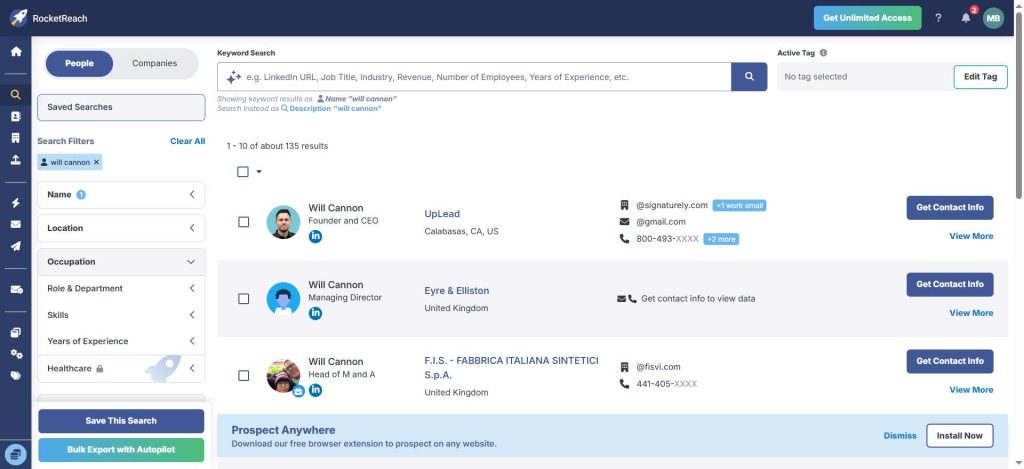The image size is (1024, 469).
Task: Open the envelope email sidebar icon
Action: click(x=16, y=224)
